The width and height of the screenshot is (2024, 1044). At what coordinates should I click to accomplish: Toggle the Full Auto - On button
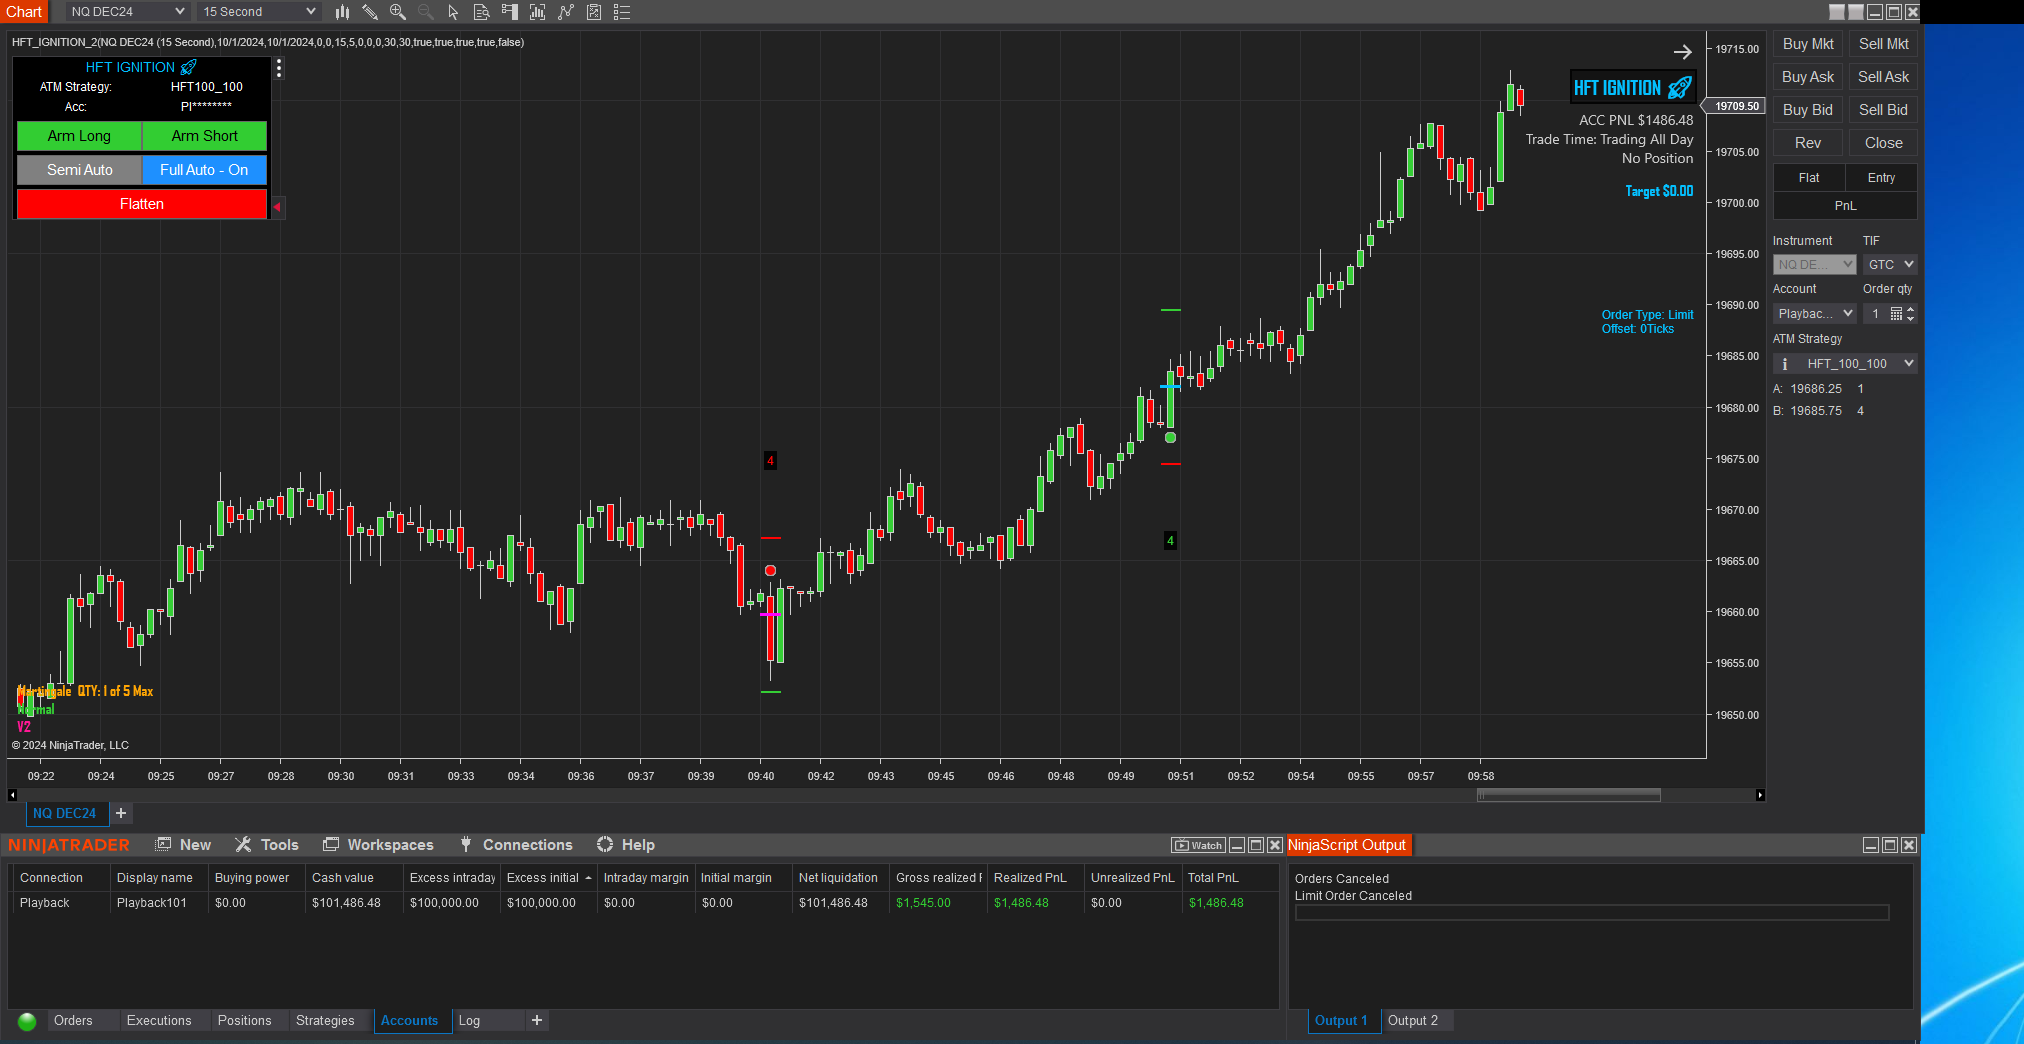point(204,170)
